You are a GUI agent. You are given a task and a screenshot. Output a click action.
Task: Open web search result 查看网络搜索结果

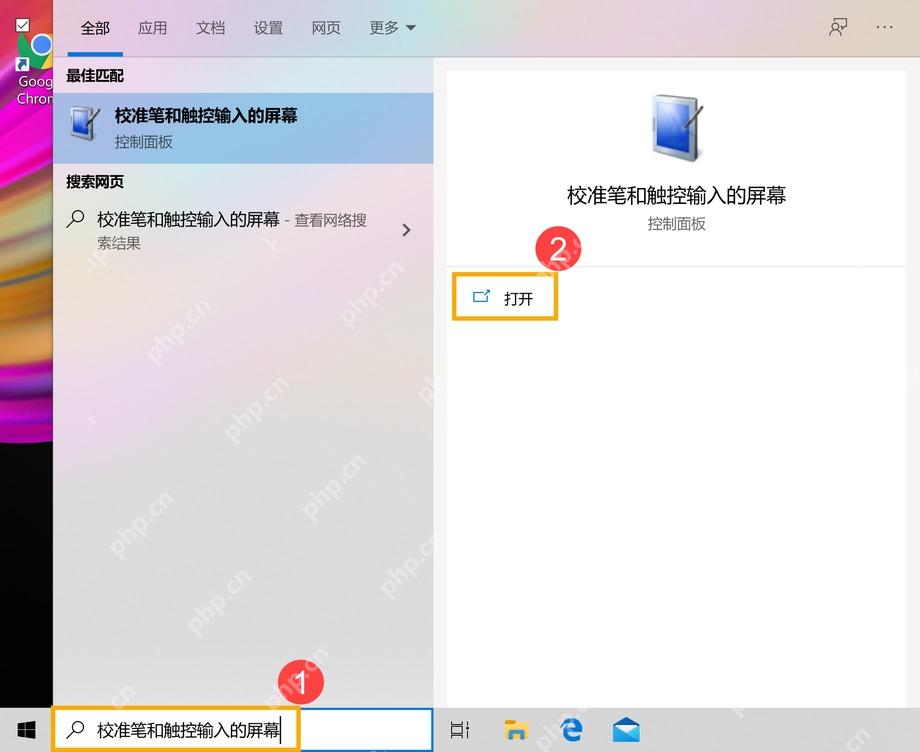click(243, 231)
